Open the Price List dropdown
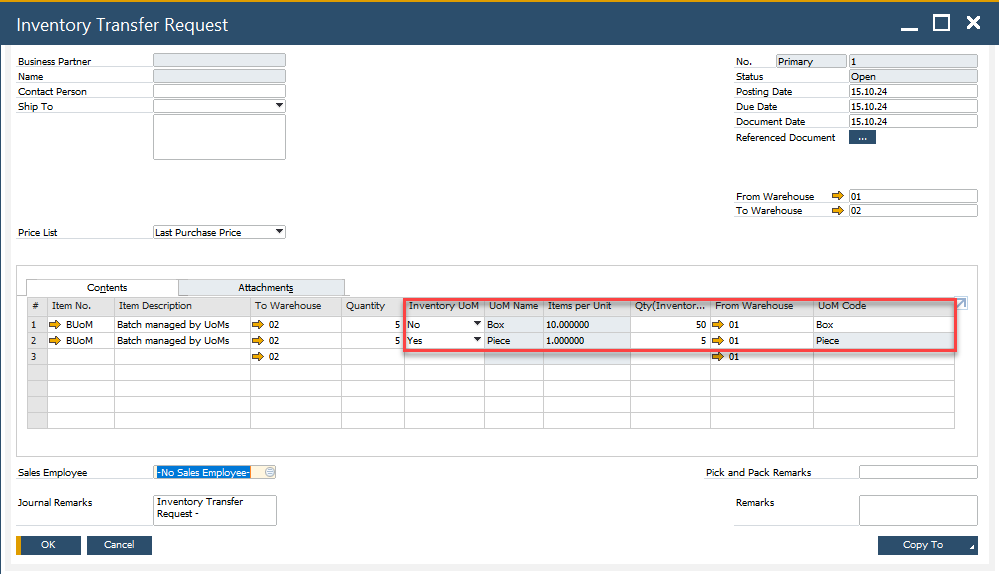 tap(278, 232)
